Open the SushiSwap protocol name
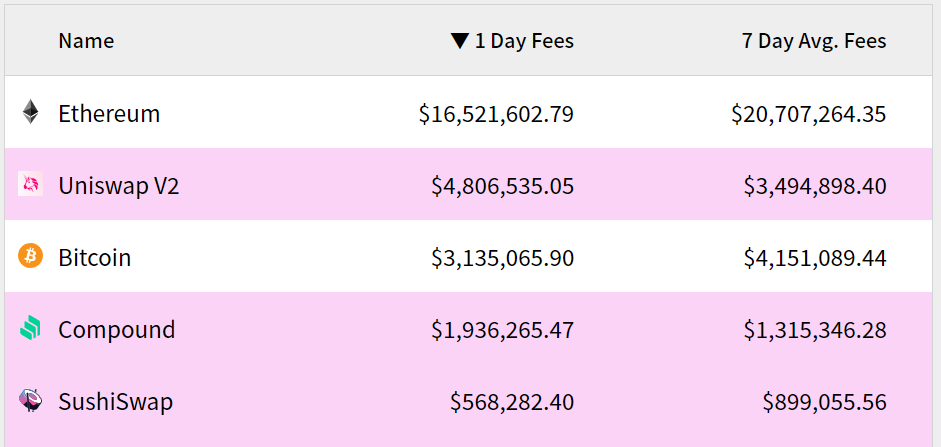The height and width of the screenshot is (447, 941). [x=116, y=402]
